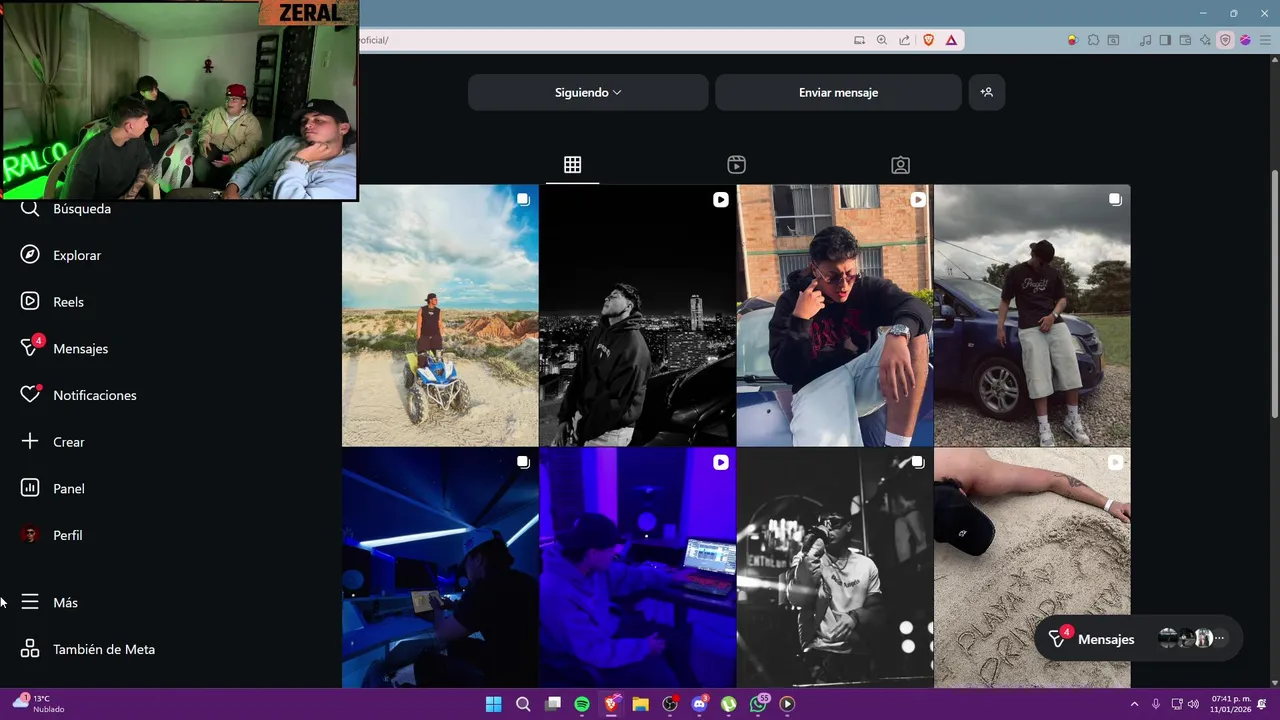Click the Brave Shields lion icon

[928, 40]
